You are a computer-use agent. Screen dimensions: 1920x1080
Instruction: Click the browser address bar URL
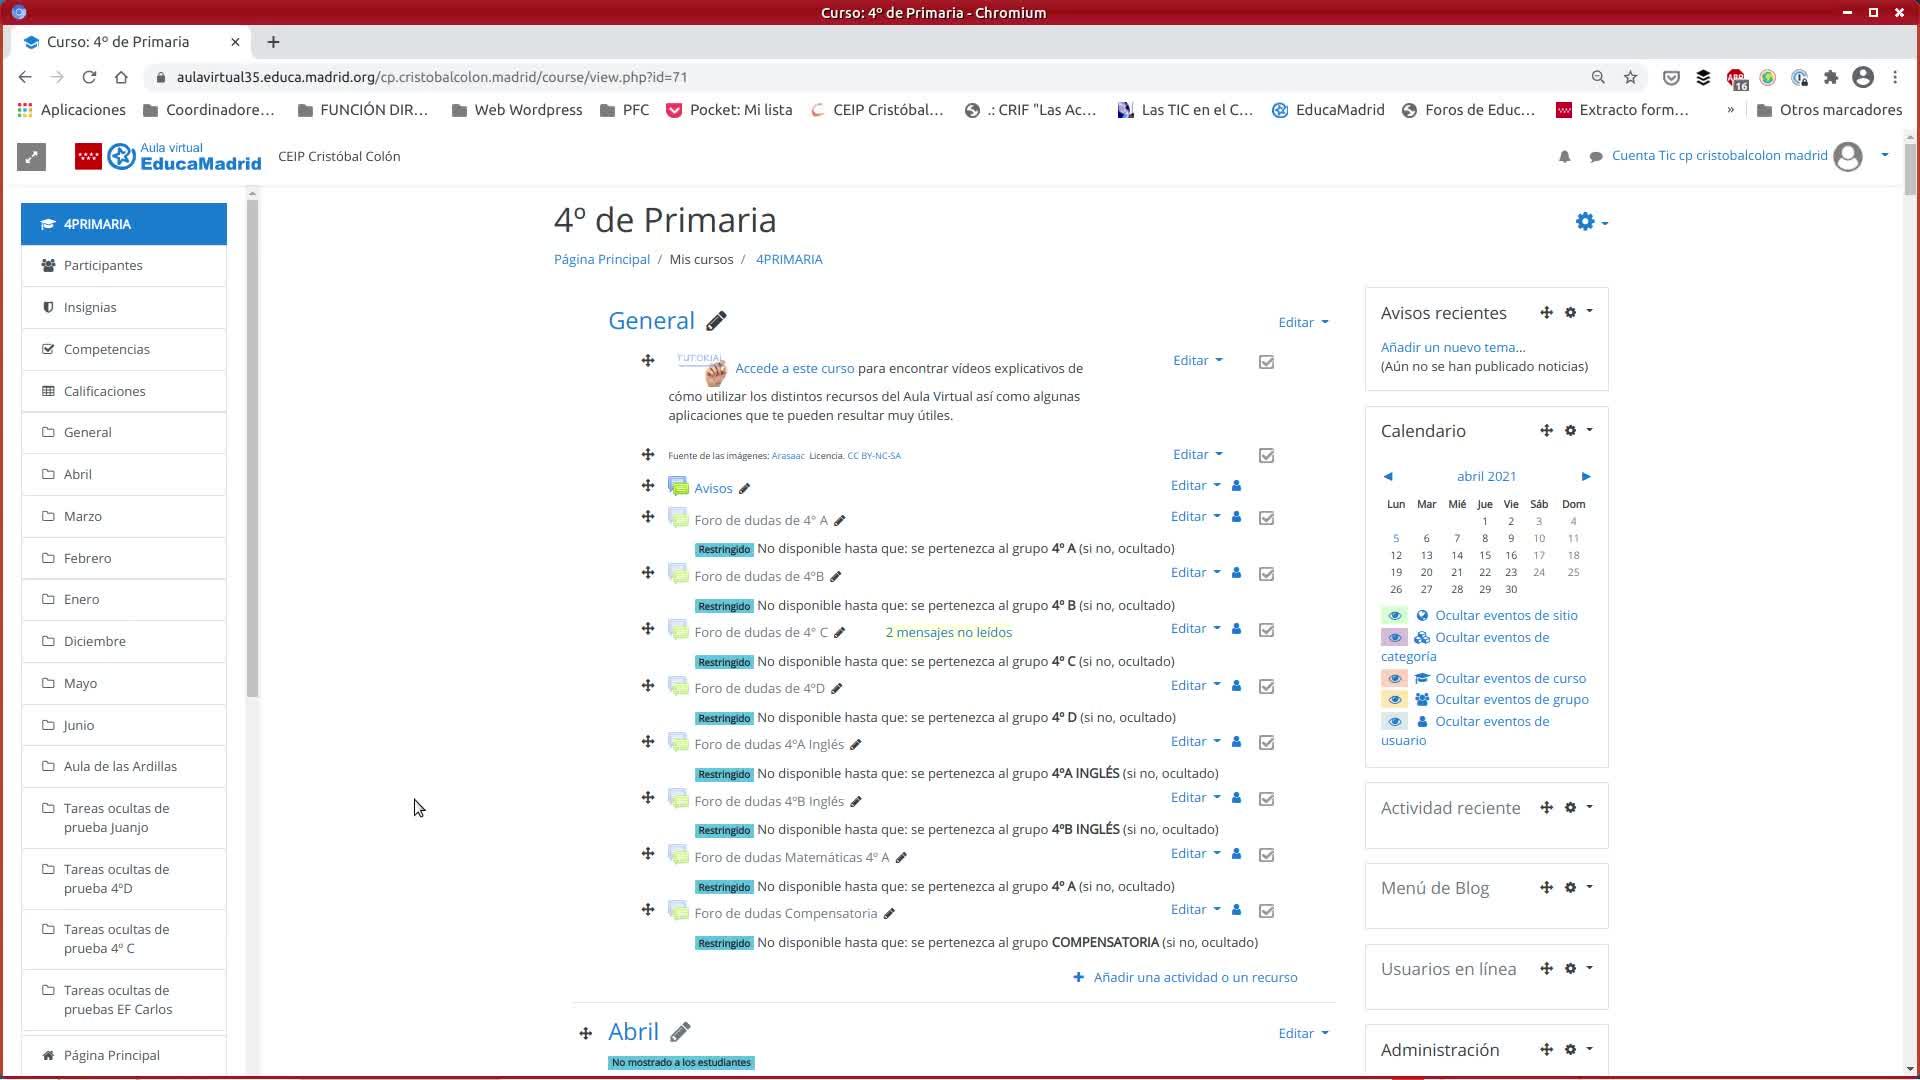click(x=431, y=77)
